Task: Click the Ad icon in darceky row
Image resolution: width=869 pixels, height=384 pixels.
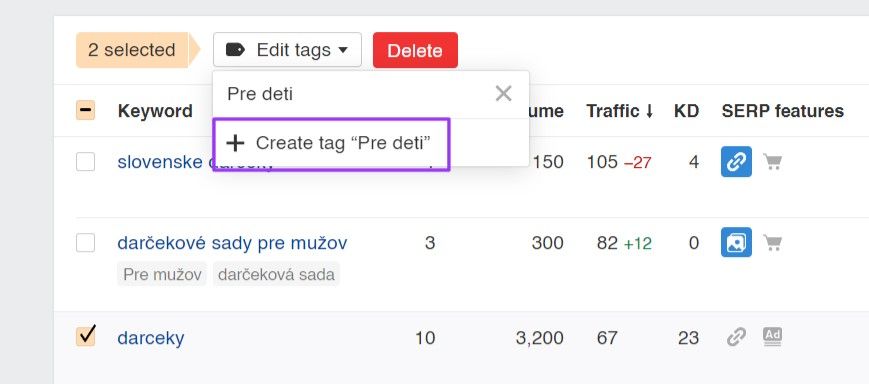Action: click(x=772, y=336)
